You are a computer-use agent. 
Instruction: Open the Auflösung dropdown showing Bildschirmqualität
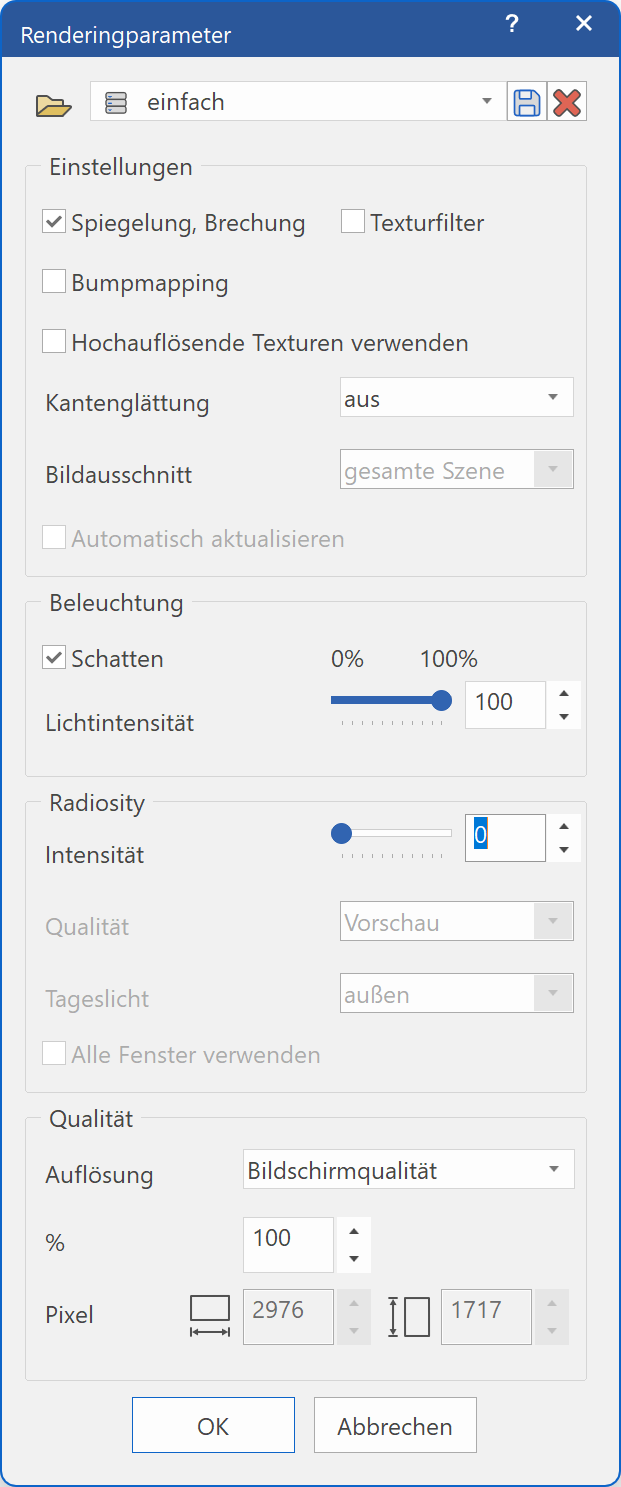click(408, 1169)
